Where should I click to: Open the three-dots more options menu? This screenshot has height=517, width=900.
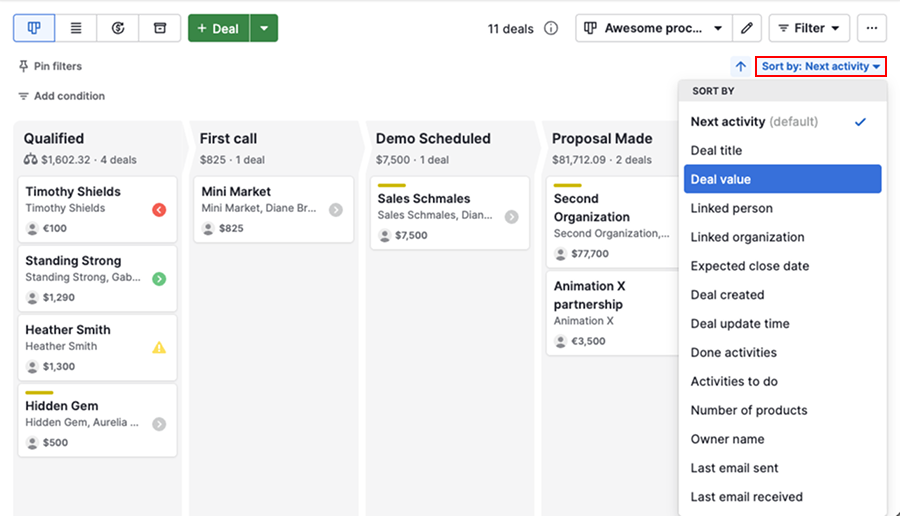click(872, 28)
